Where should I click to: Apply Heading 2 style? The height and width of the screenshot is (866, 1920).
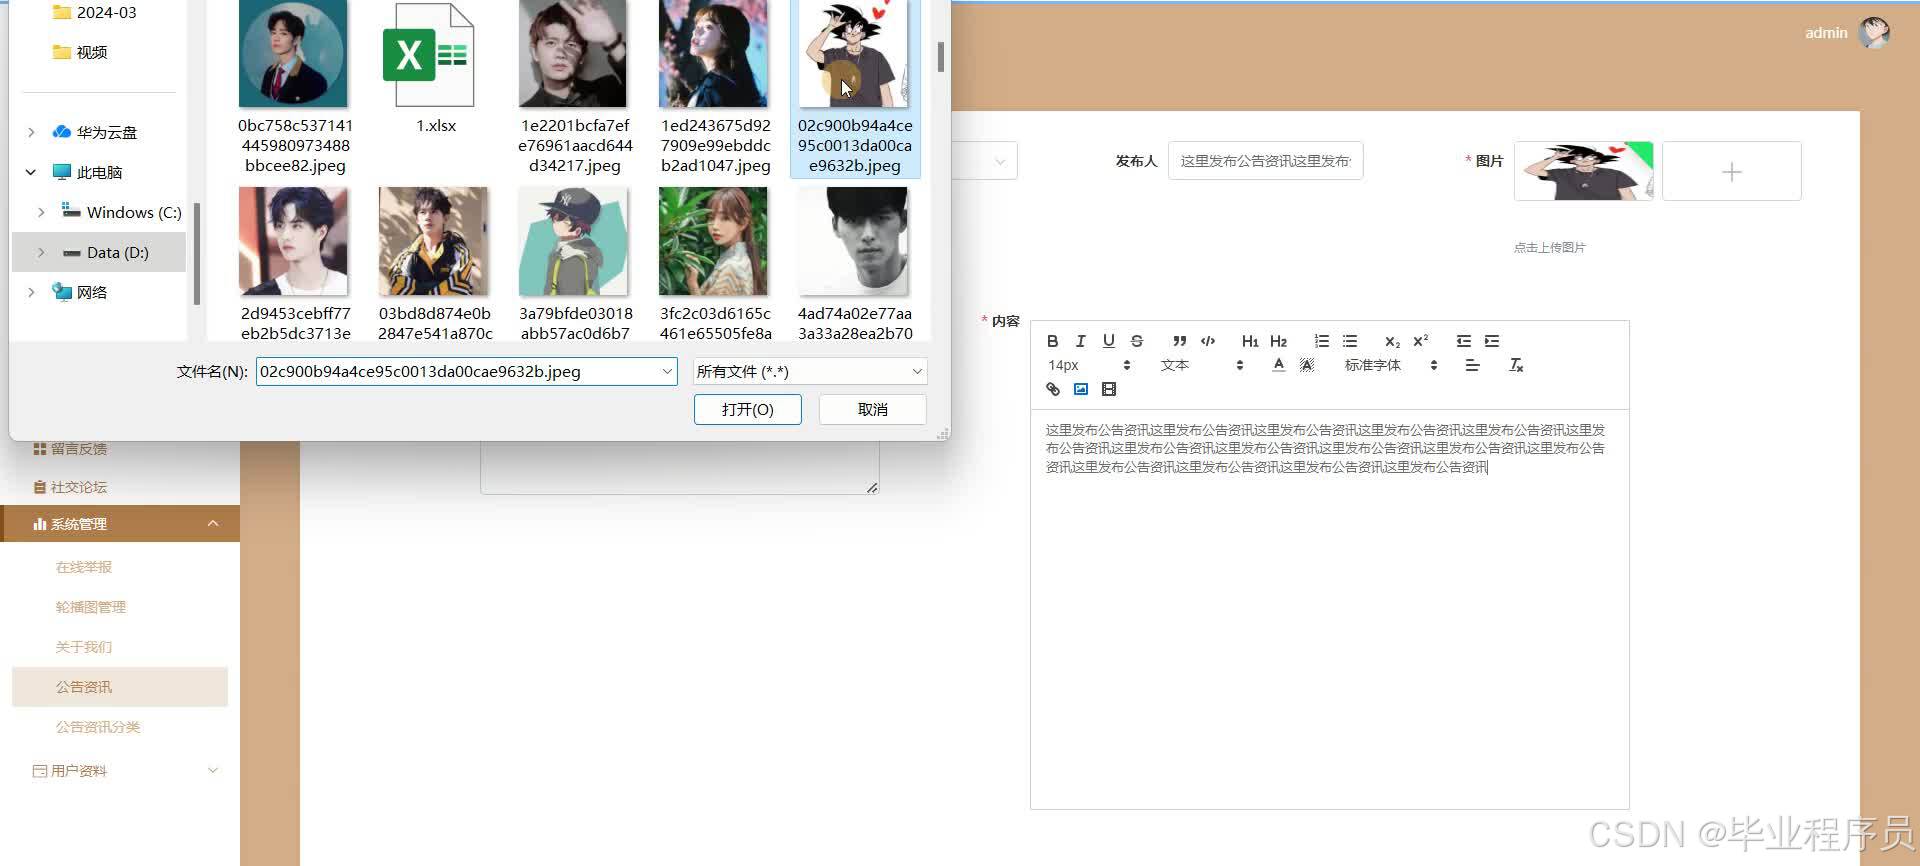pyautogui.click(x=1278, y=341)
